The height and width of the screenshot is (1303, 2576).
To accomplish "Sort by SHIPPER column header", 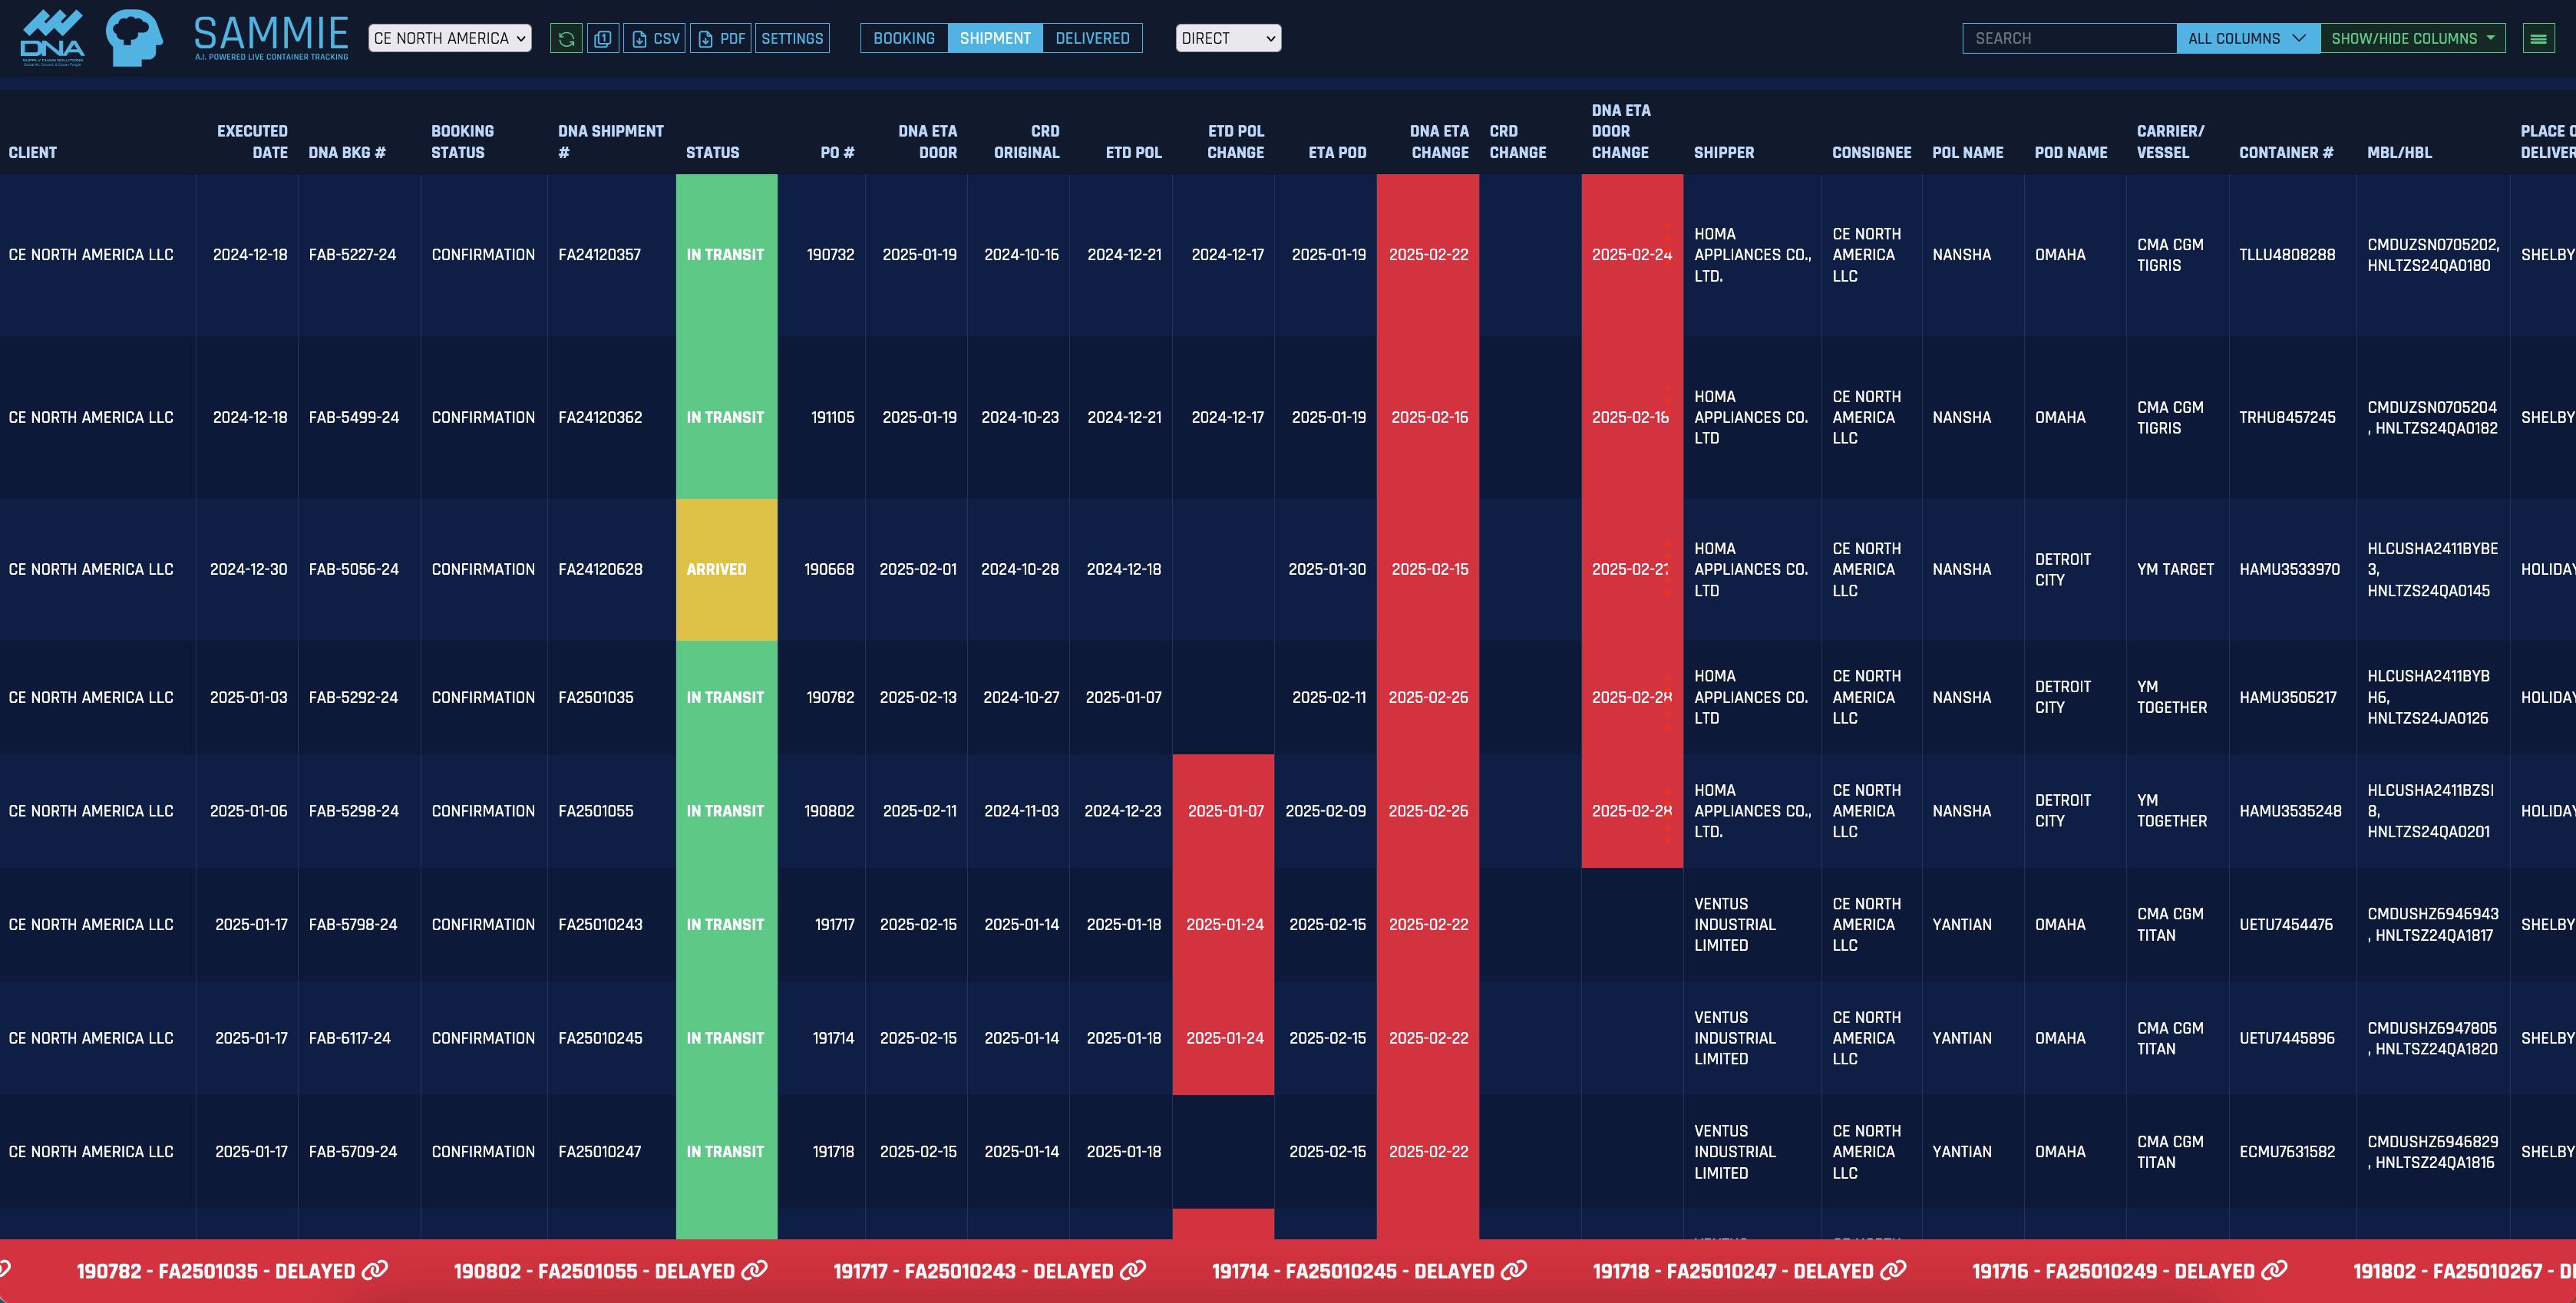I will coord(1723,152).
